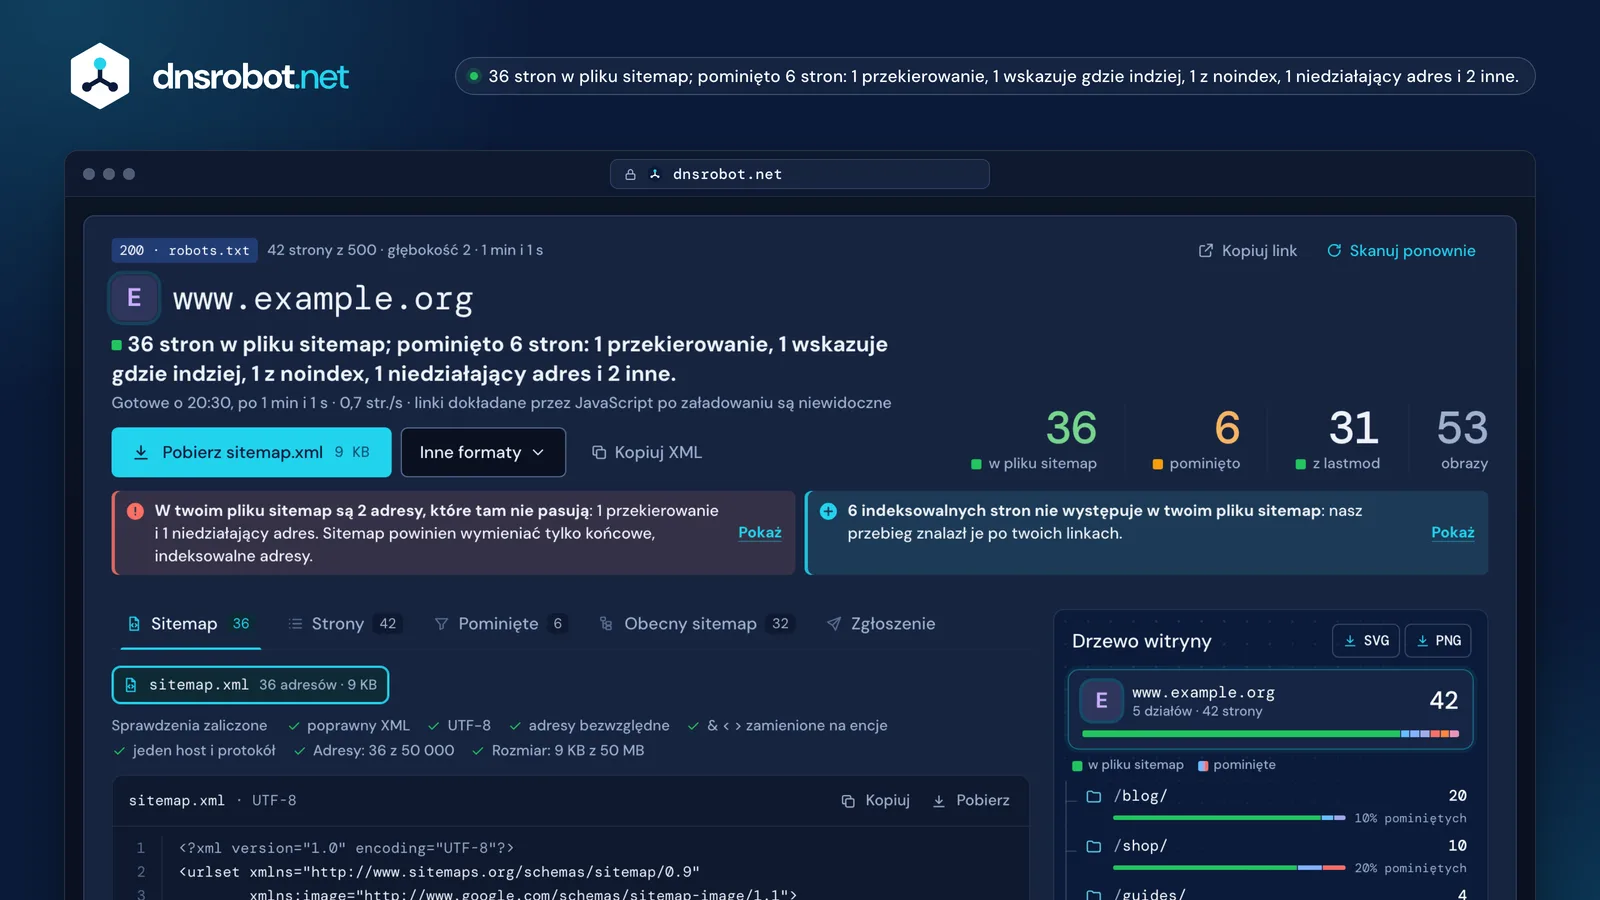Screen dimensions: 1600x900
Task: Click the list icon on Strony tab
Action: [295, 624]
